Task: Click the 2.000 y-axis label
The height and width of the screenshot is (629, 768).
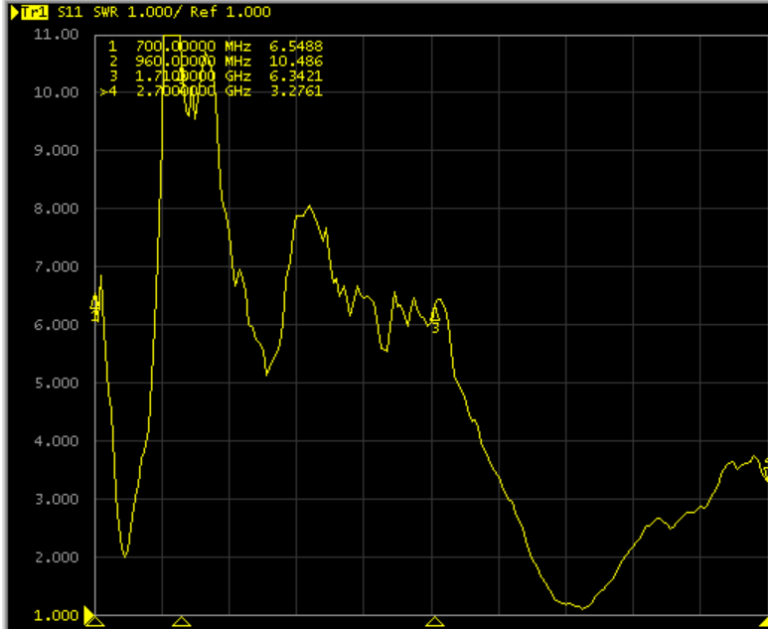Action: pyautogui.click(x=56, y=557)
